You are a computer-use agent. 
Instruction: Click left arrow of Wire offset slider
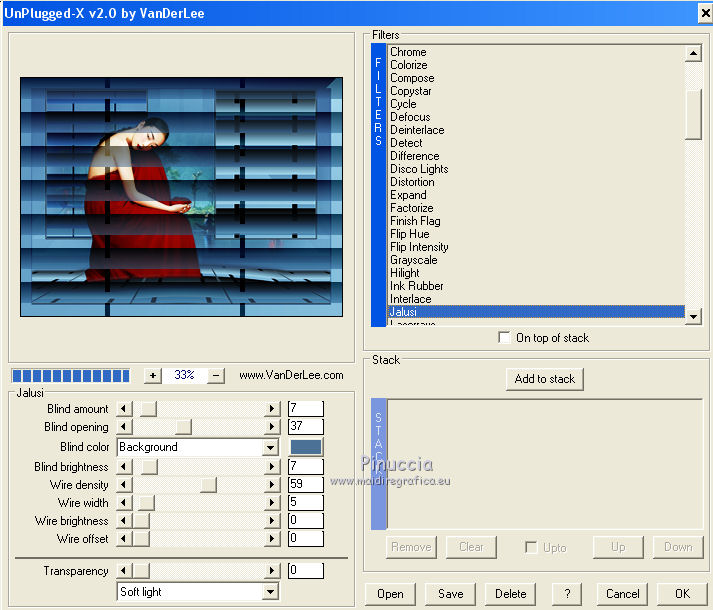(x=124, y=539)
